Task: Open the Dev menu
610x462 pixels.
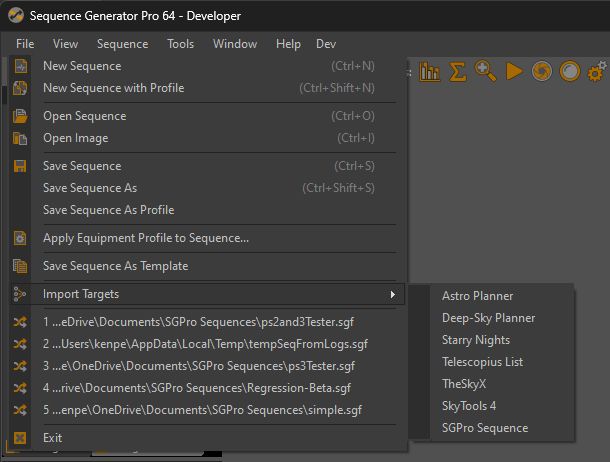Action: (x=326, y=44)
